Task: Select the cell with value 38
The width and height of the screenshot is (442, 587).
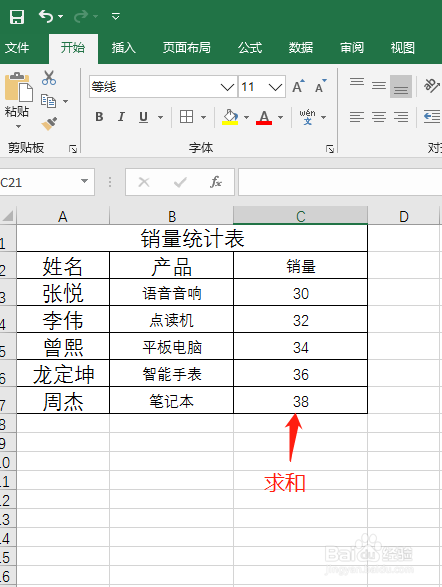Action: pyautogui.click(x=301, y=401)
